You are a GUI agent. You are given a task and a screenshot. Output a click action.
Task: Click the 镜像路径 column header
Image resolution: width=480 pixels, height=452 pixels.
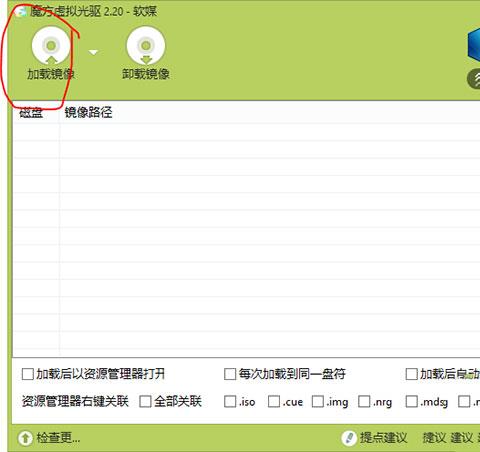coord(88,112)
